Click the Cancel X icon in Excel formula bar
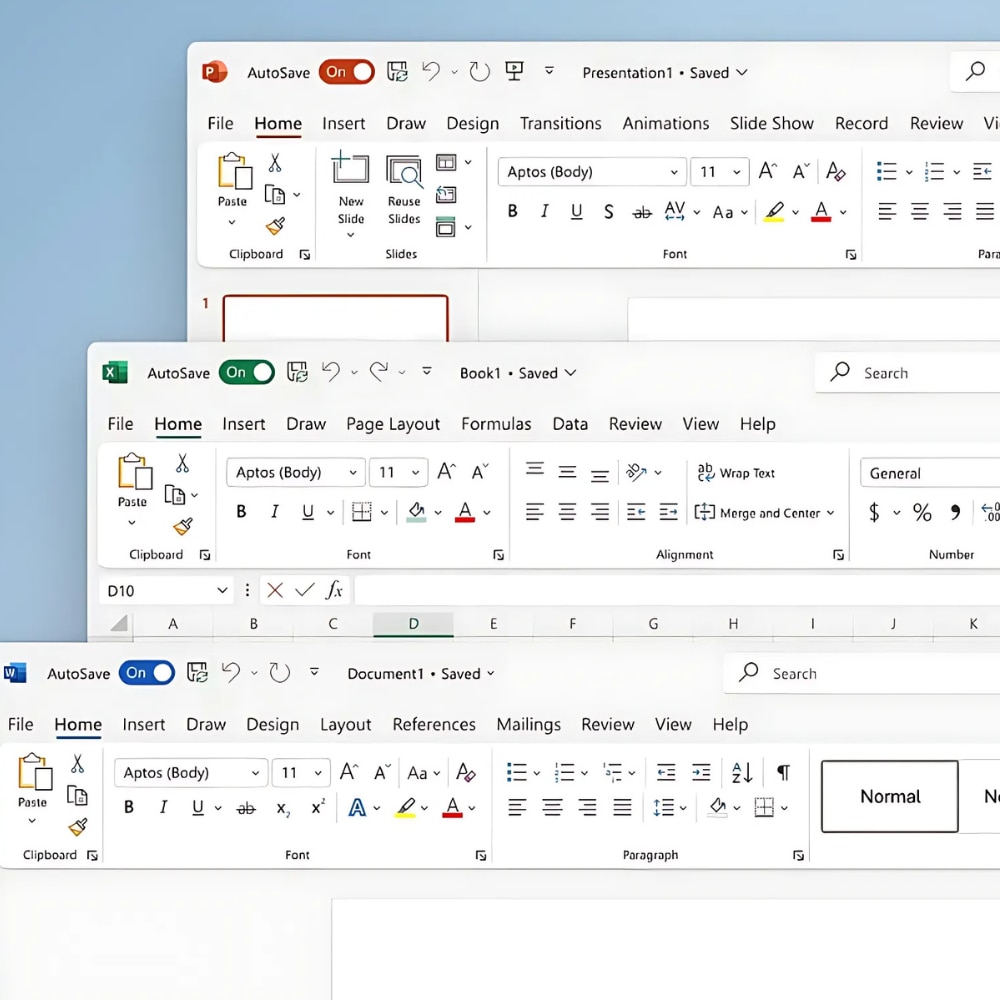This screenshot has height=1000, width=1000. pos(275,590)
